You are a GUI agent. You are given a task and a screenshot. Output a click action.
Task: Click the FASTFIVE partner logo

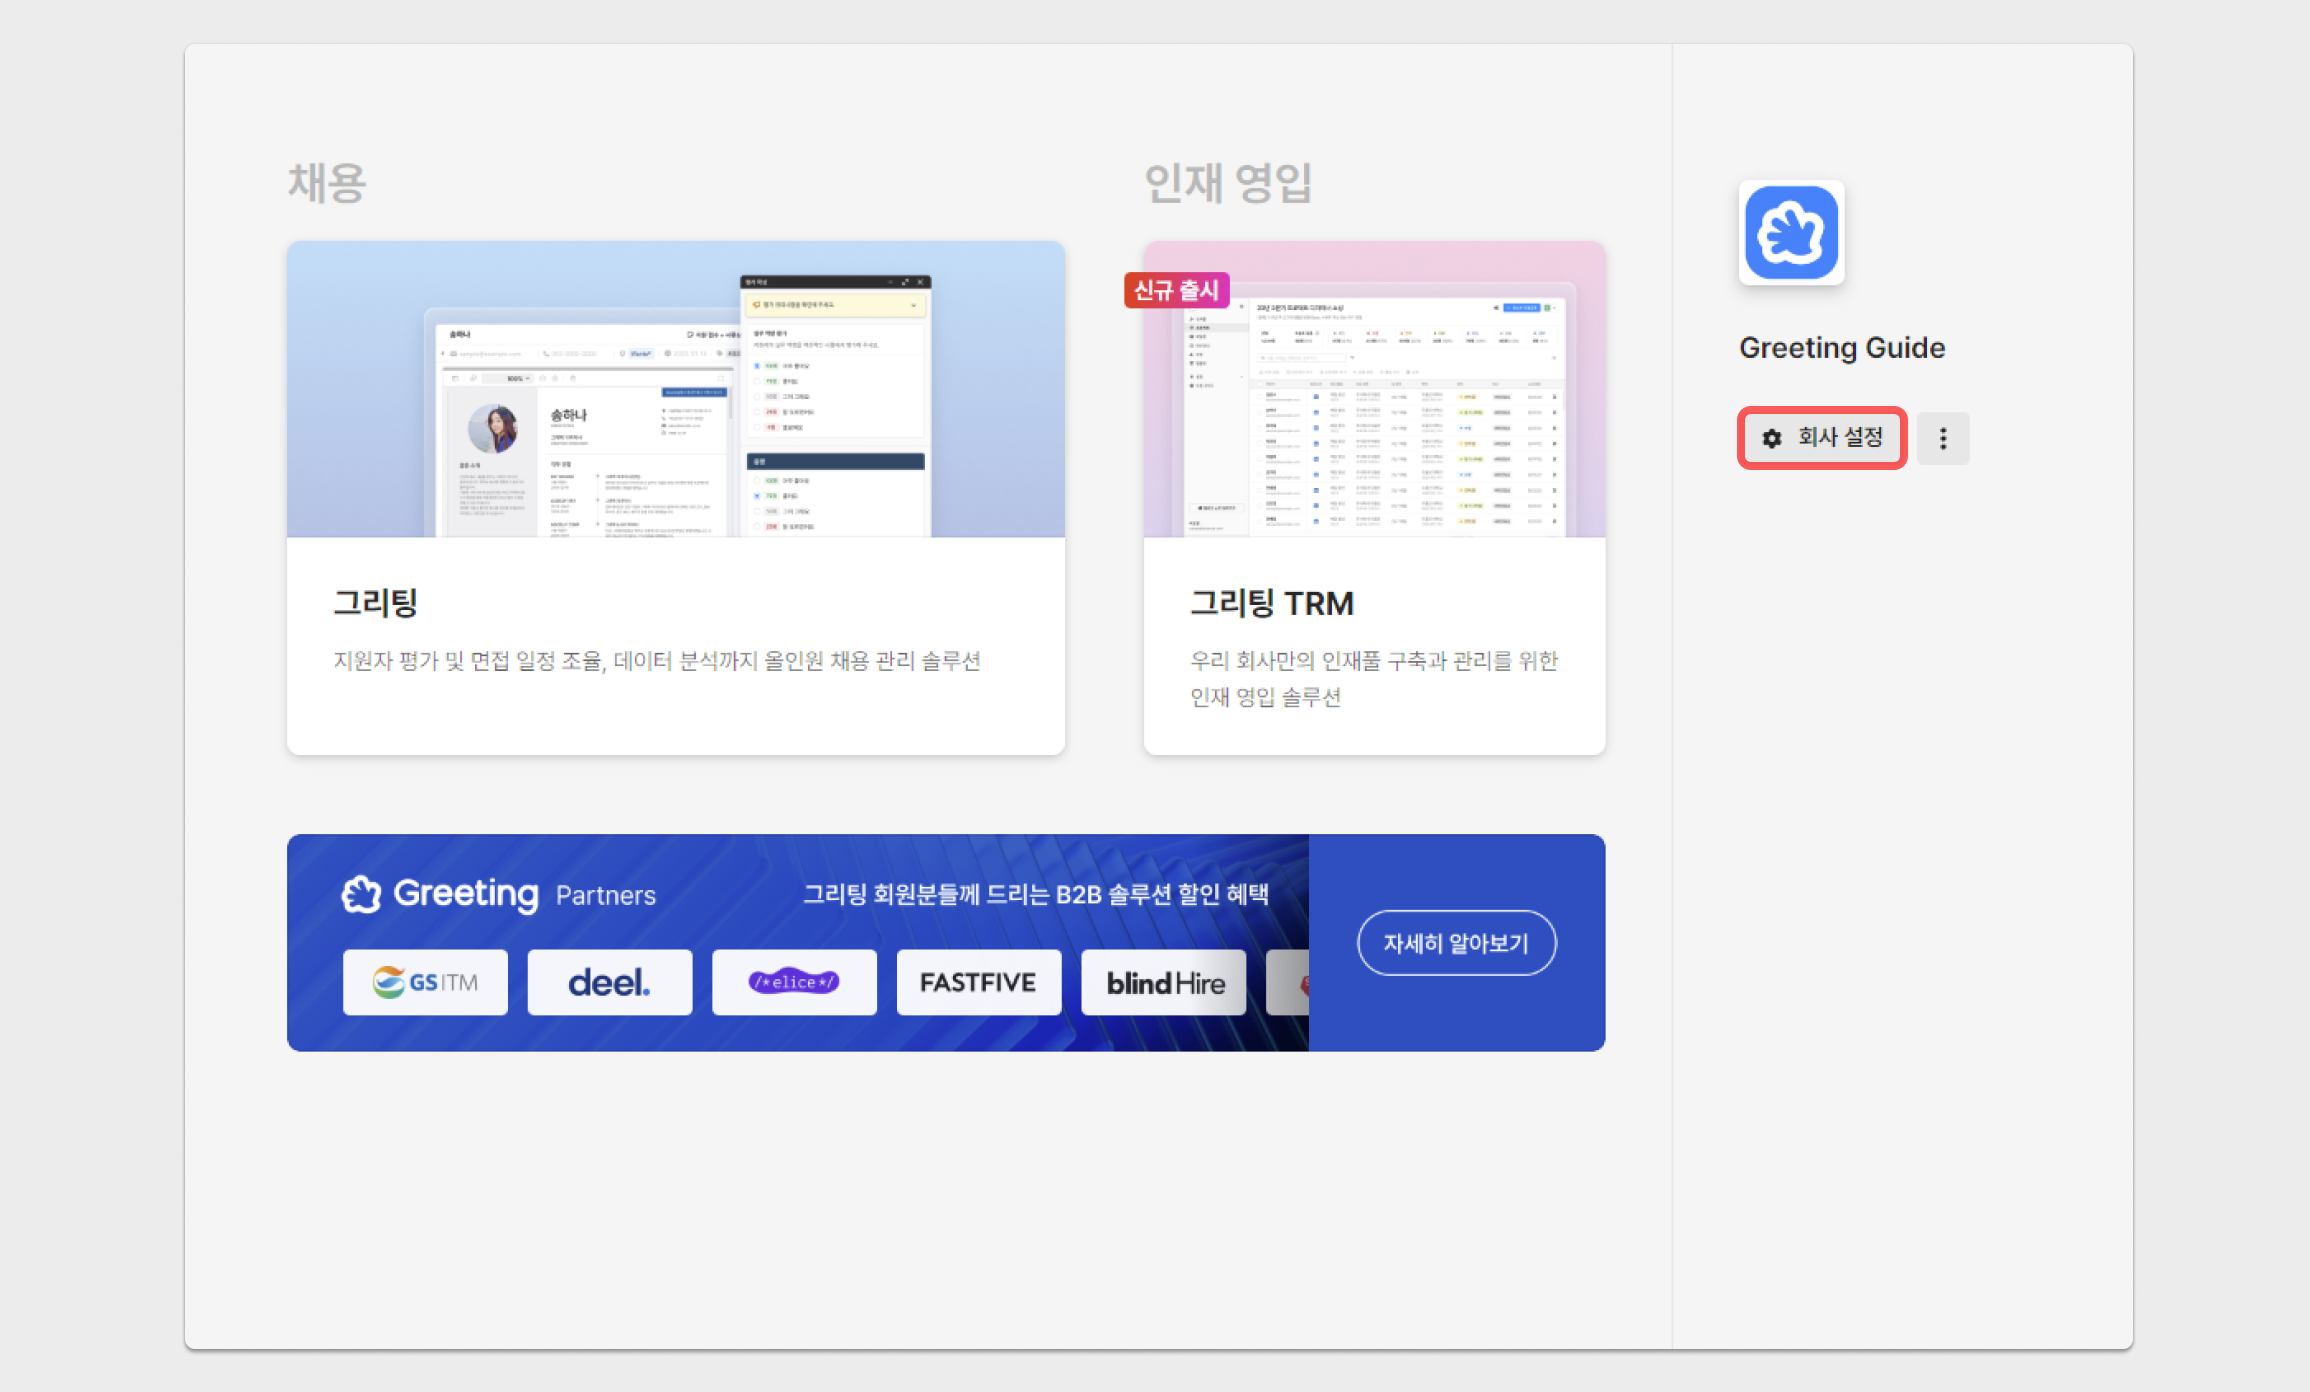(978, 982)
